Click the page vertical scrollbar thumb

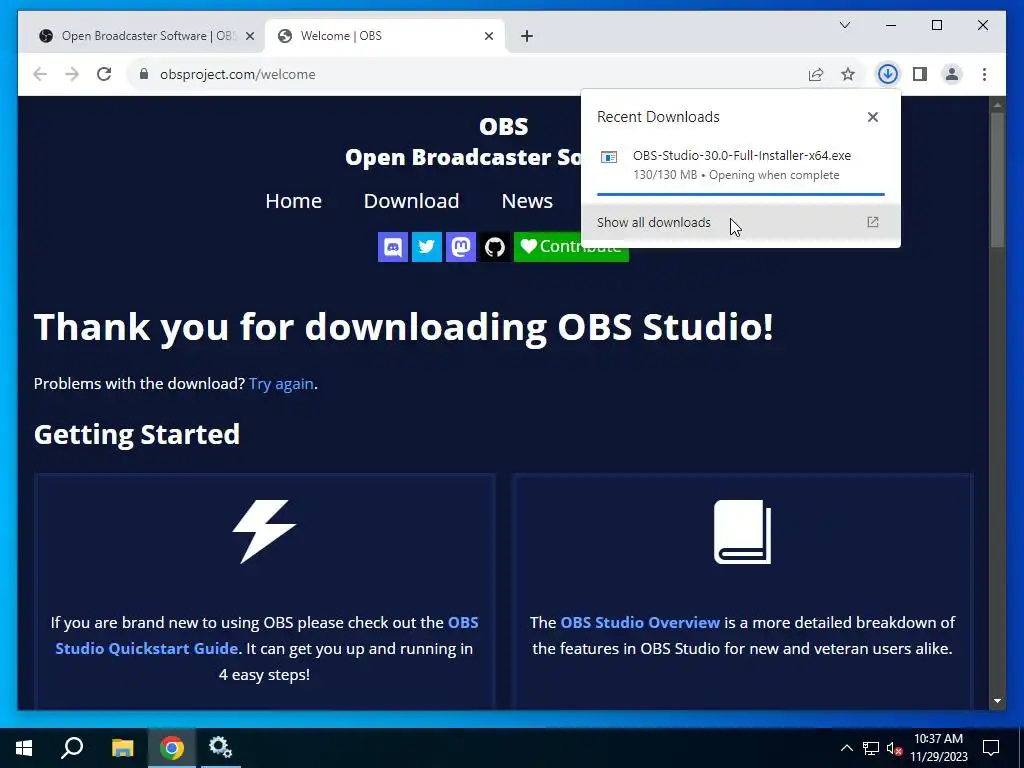tap(997, 180)
